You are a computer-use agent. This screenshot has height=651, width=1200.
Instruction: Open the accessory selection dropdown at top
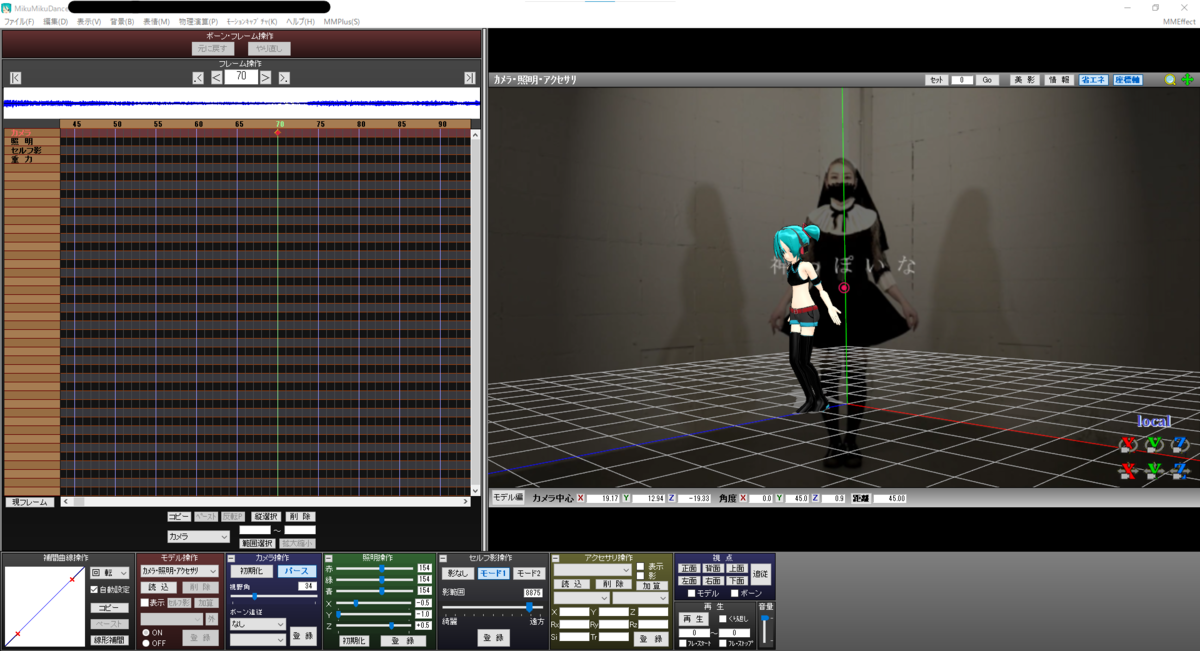[594, 569]
